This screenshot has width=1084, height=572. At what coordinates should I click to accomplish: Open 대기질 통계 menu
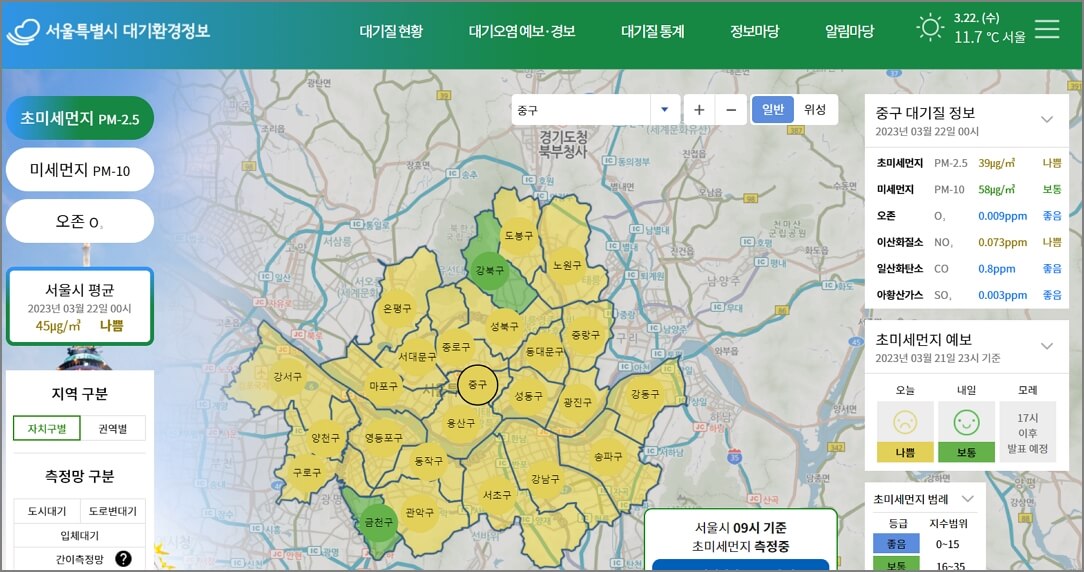(x=653, y=32)
